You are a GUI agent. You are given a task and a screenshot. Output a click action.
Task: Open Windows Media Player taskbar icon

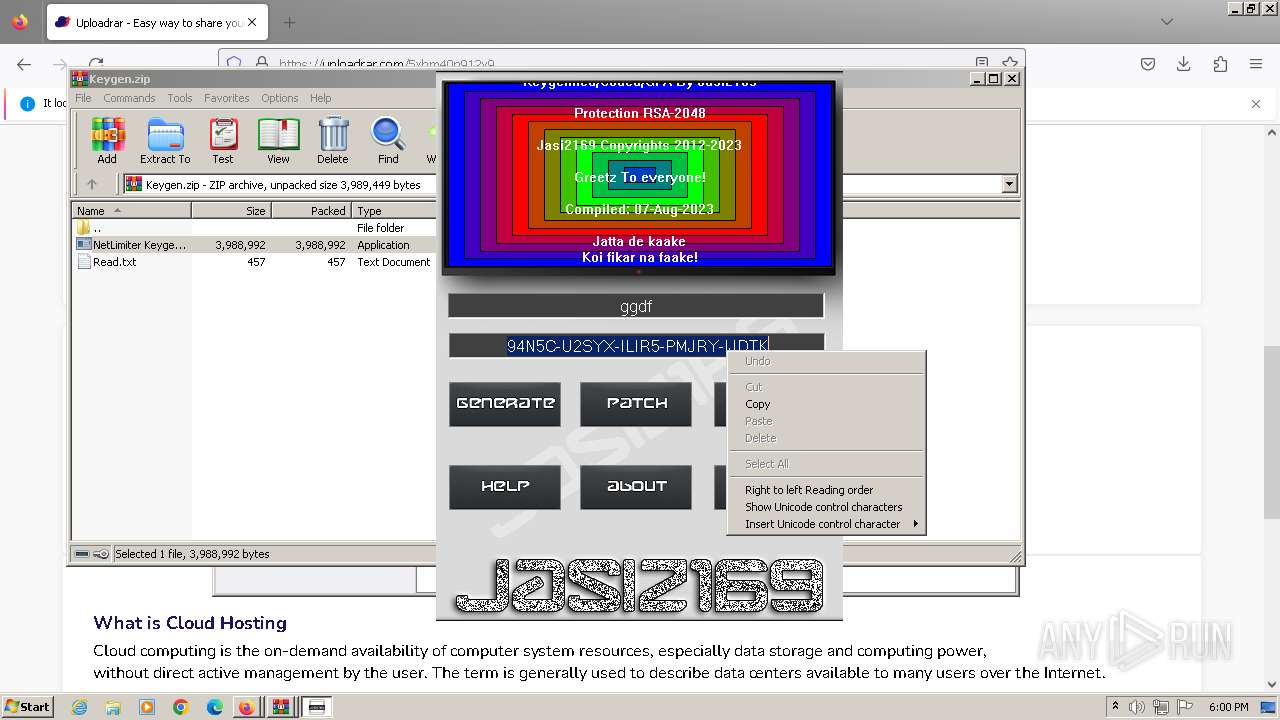[147, 707]
